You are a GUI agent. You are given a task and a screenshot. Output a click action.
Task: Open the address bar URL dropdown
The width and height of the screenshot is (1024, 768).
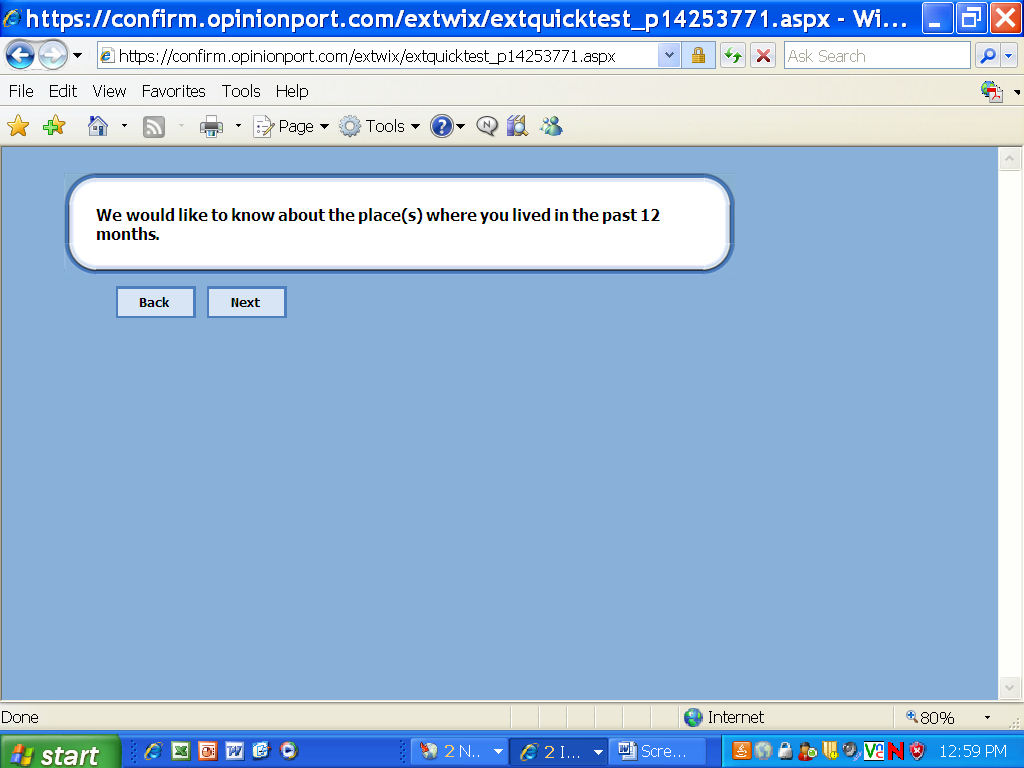(669, 56)
